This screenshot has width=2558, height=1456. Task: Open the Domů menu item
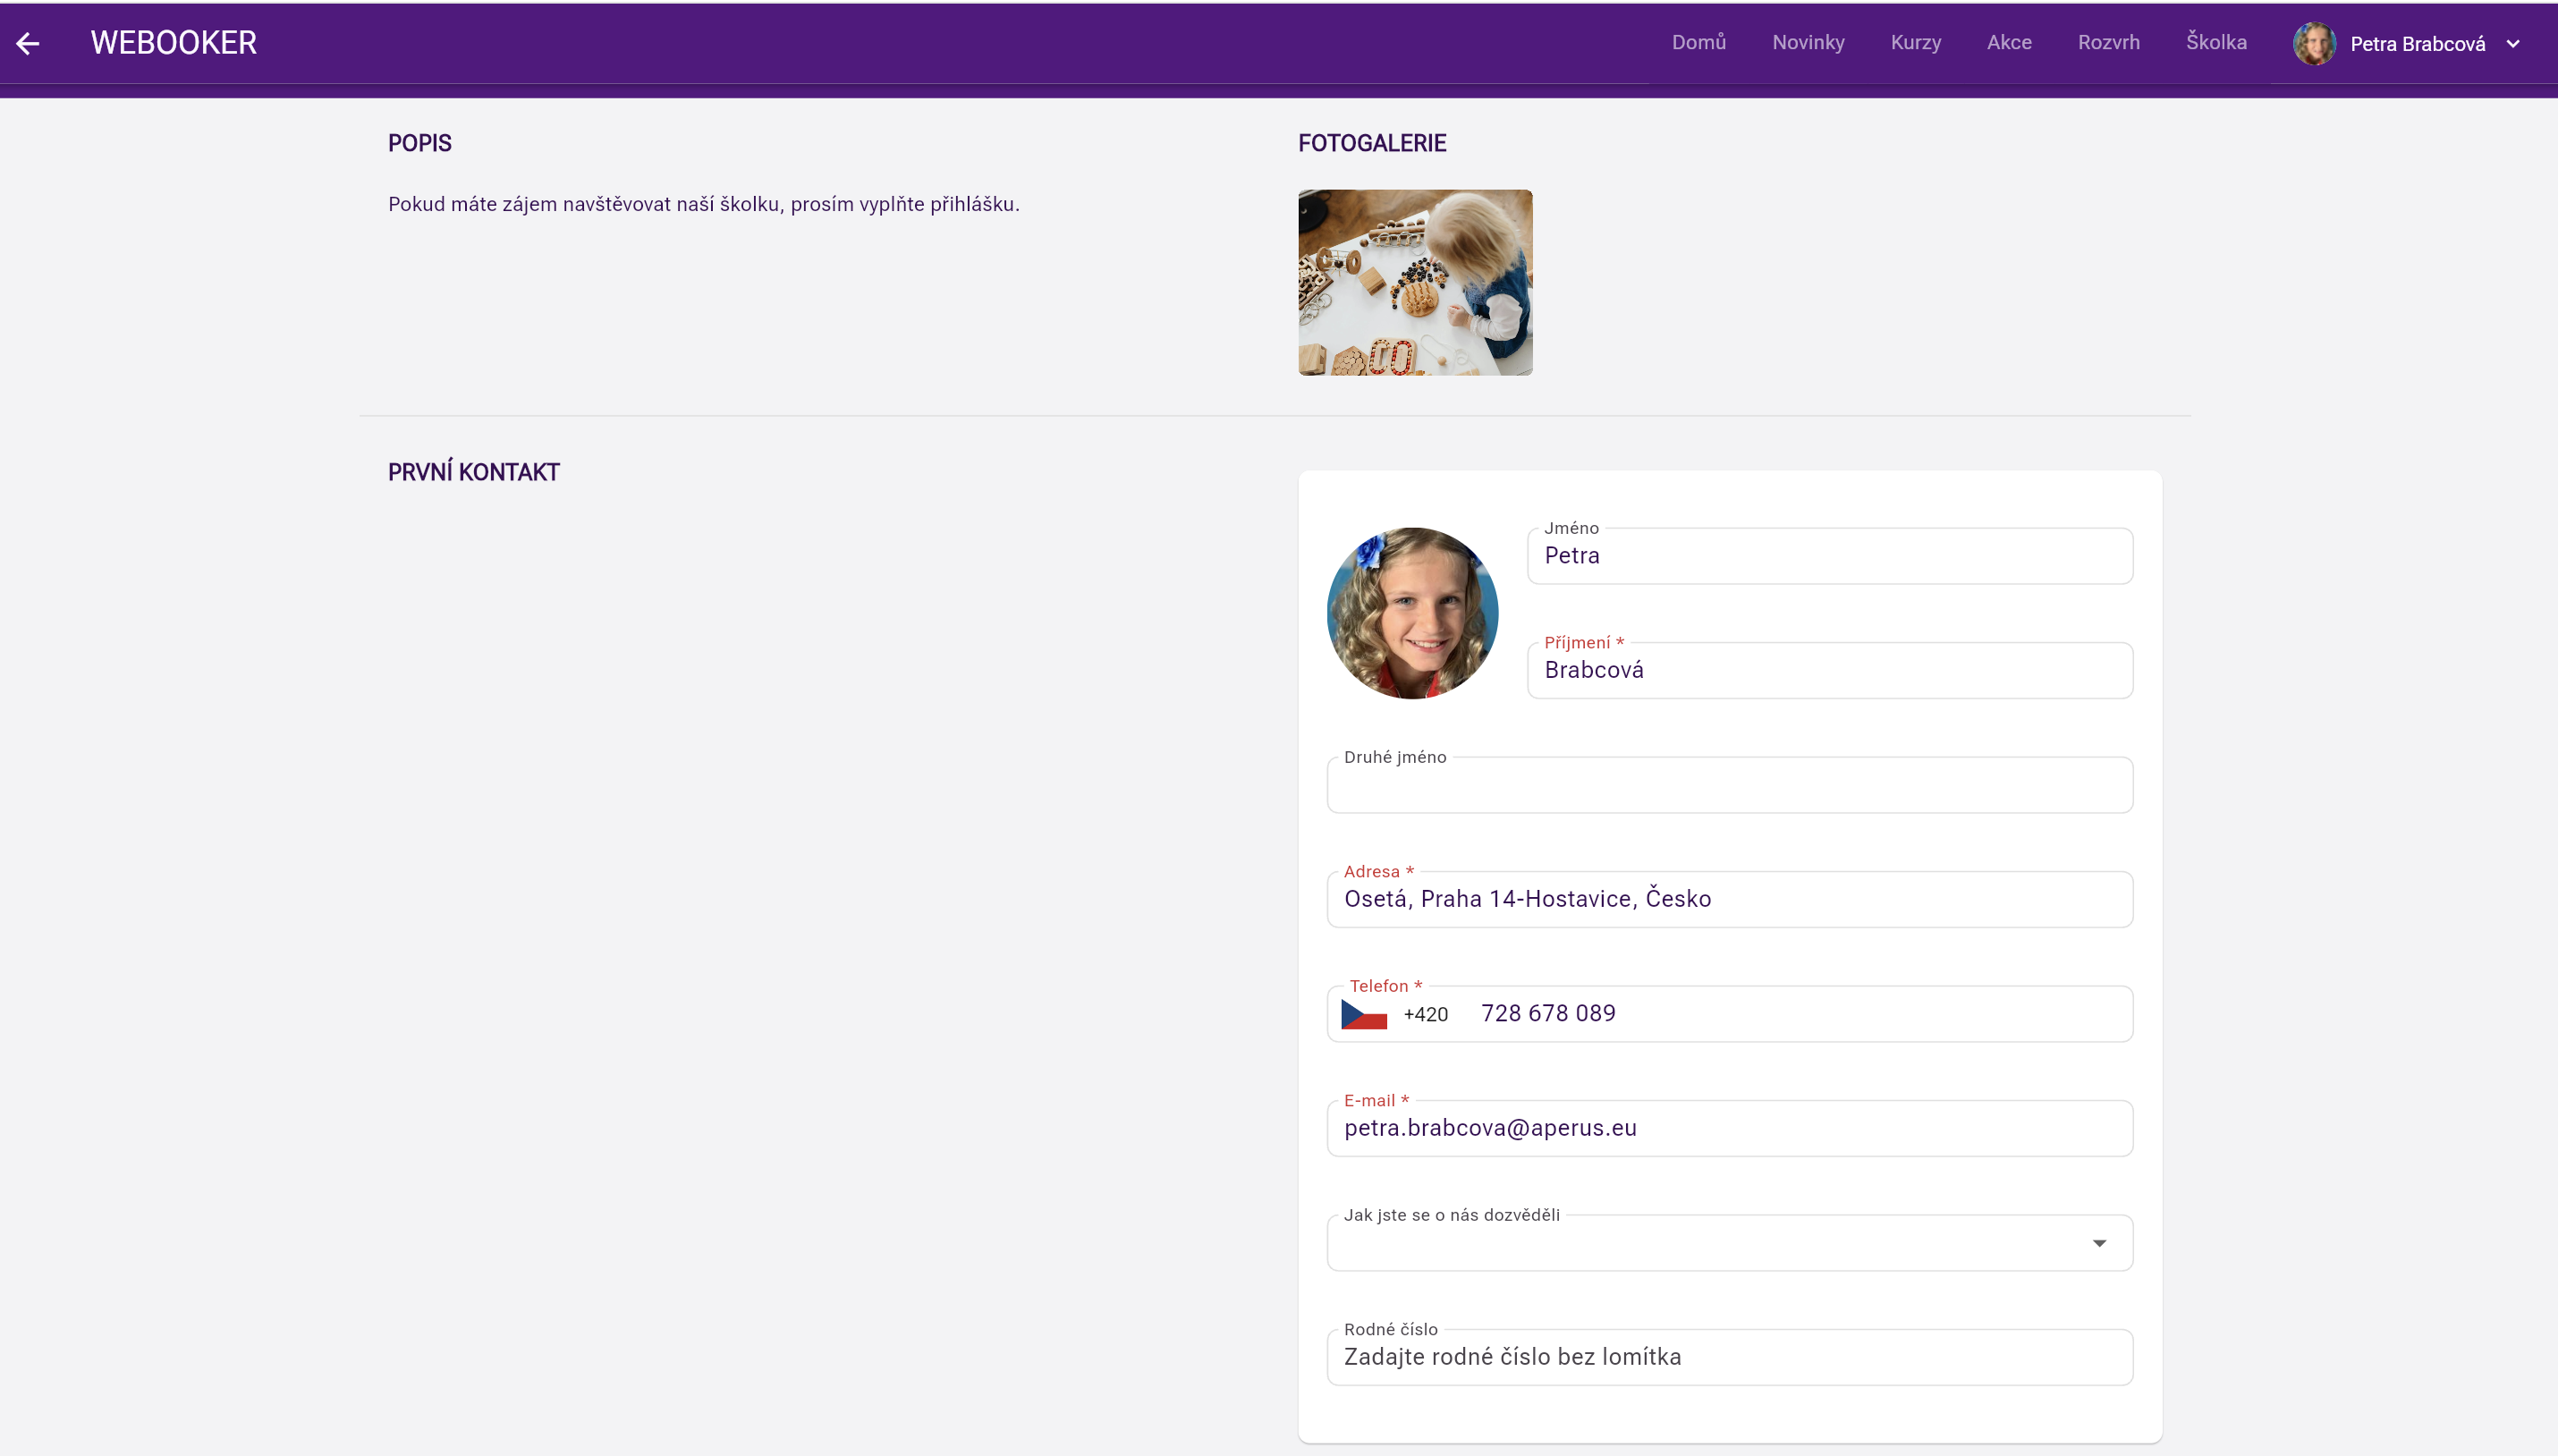pos(1698,42)
